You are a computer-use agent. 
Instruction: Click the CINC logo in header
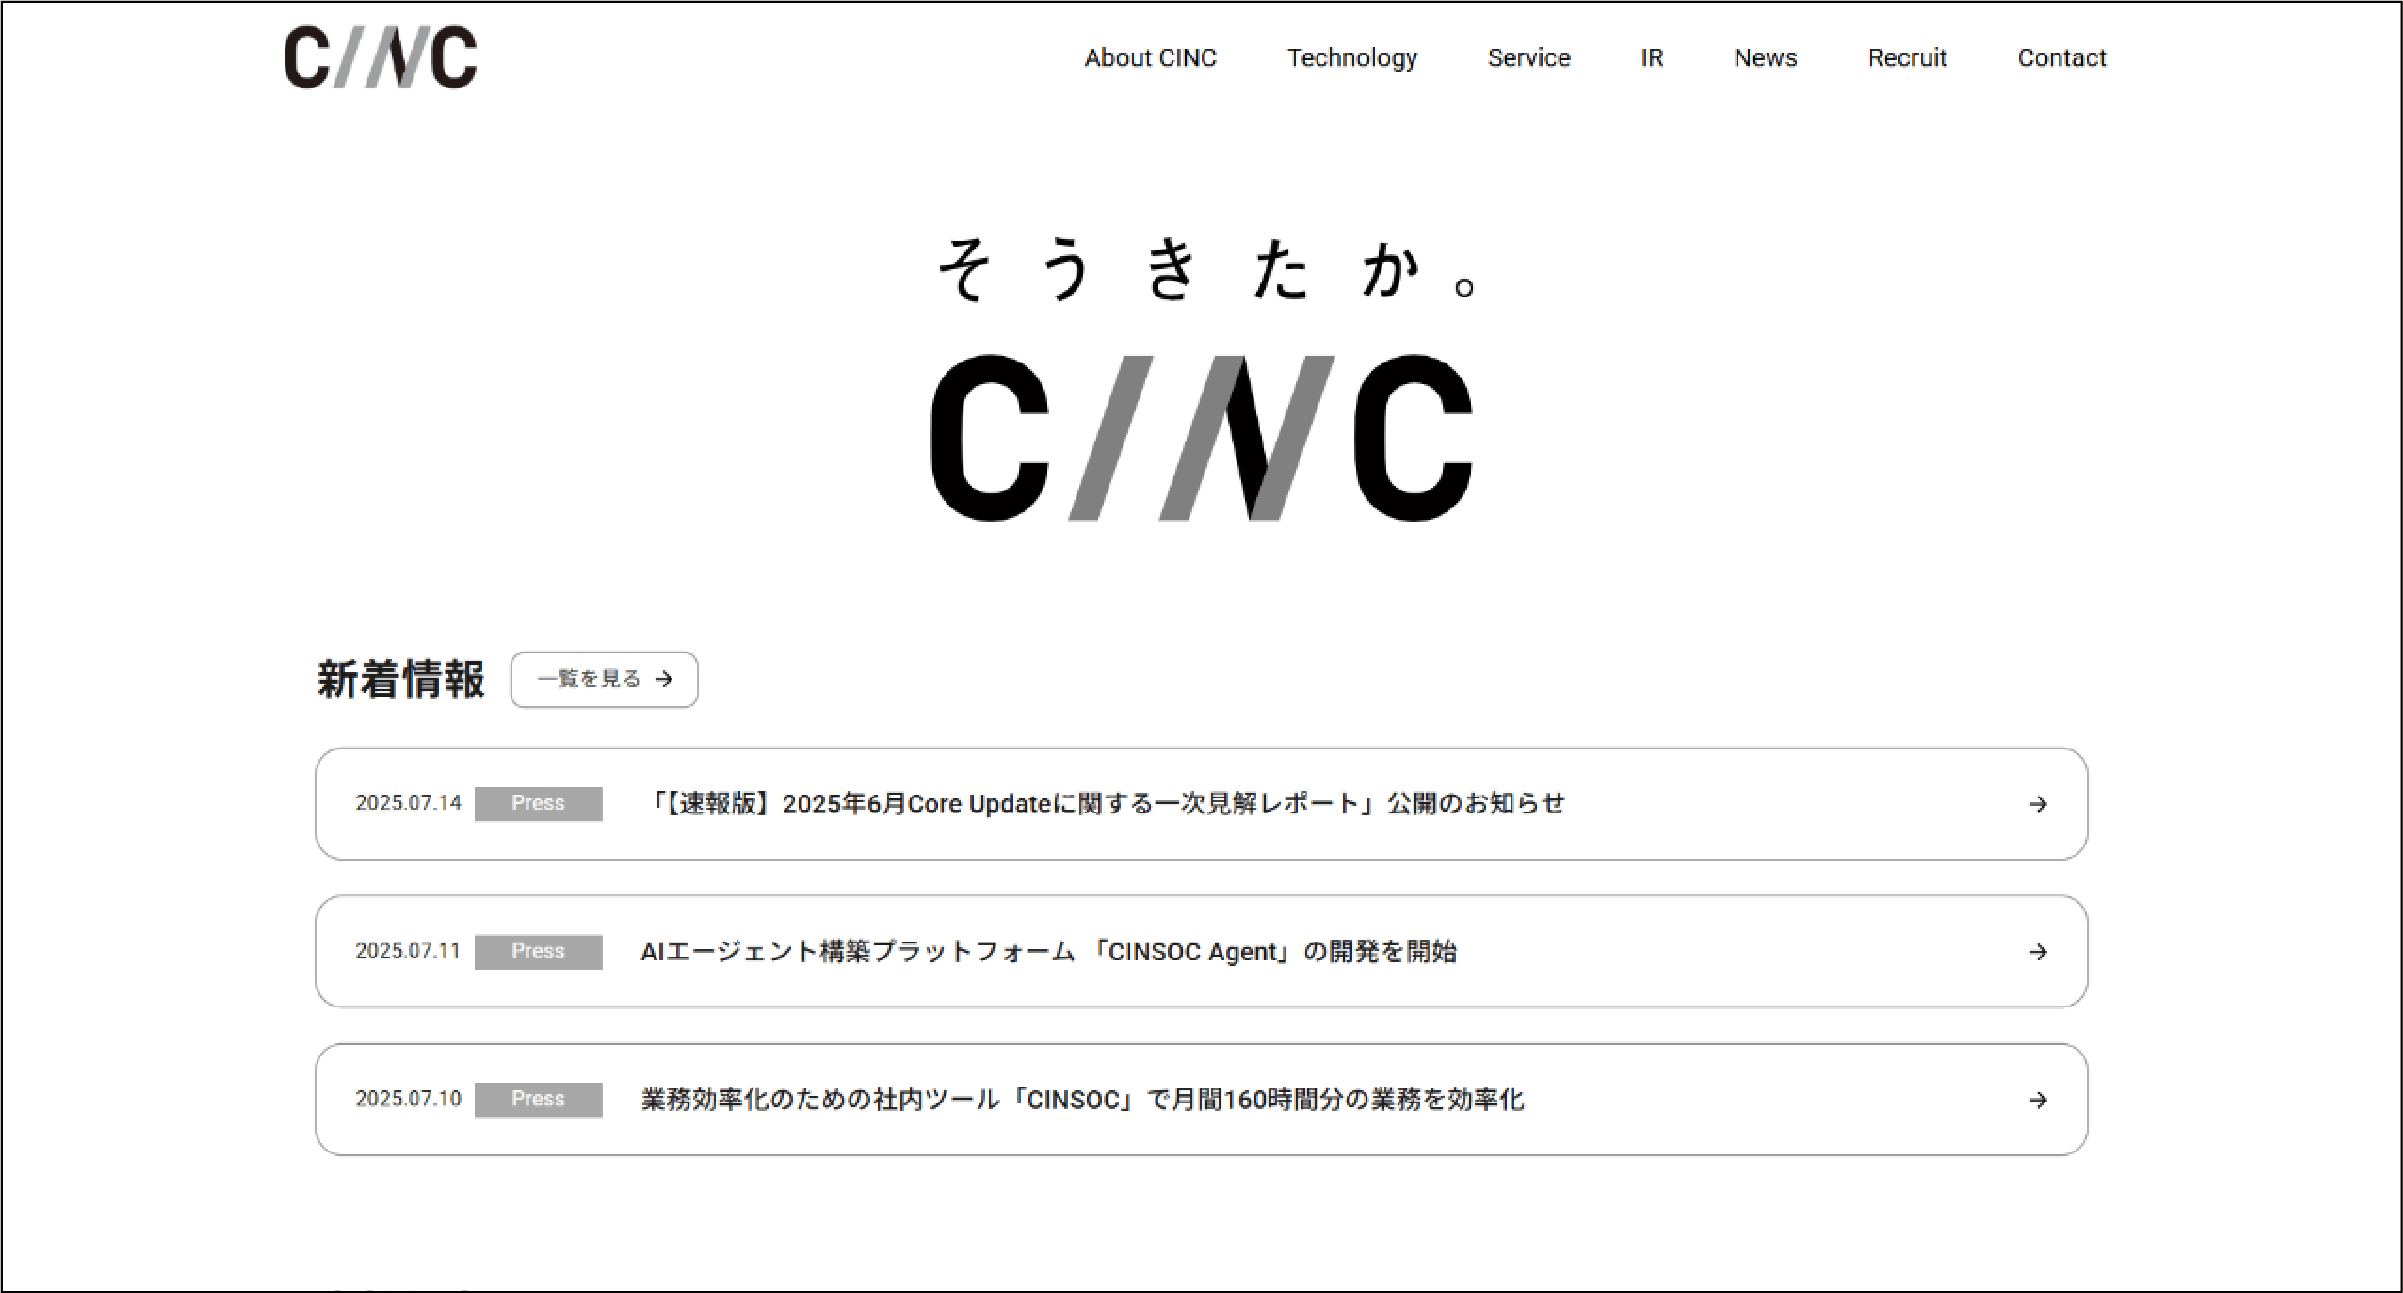pos(380,58)
